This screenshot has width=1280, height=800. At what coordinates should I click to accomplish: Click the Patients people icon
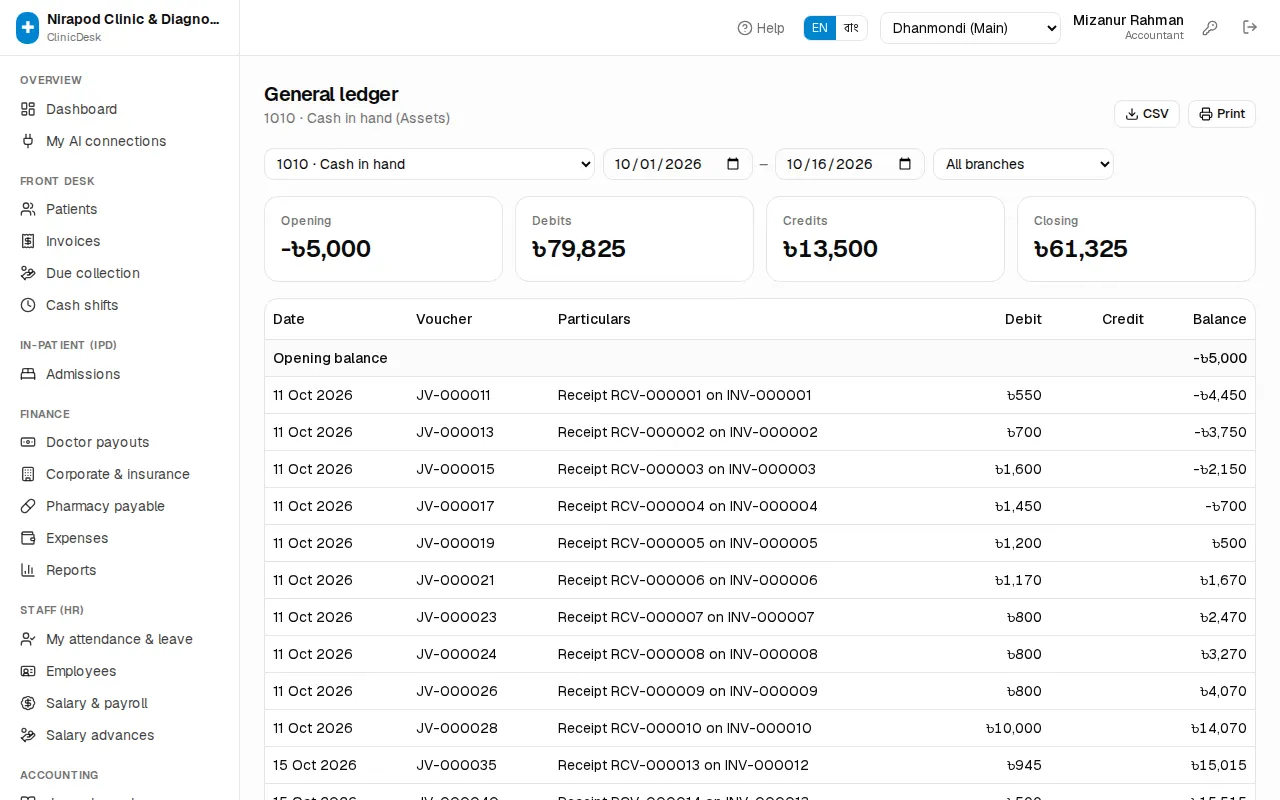(x=28, y=209)
